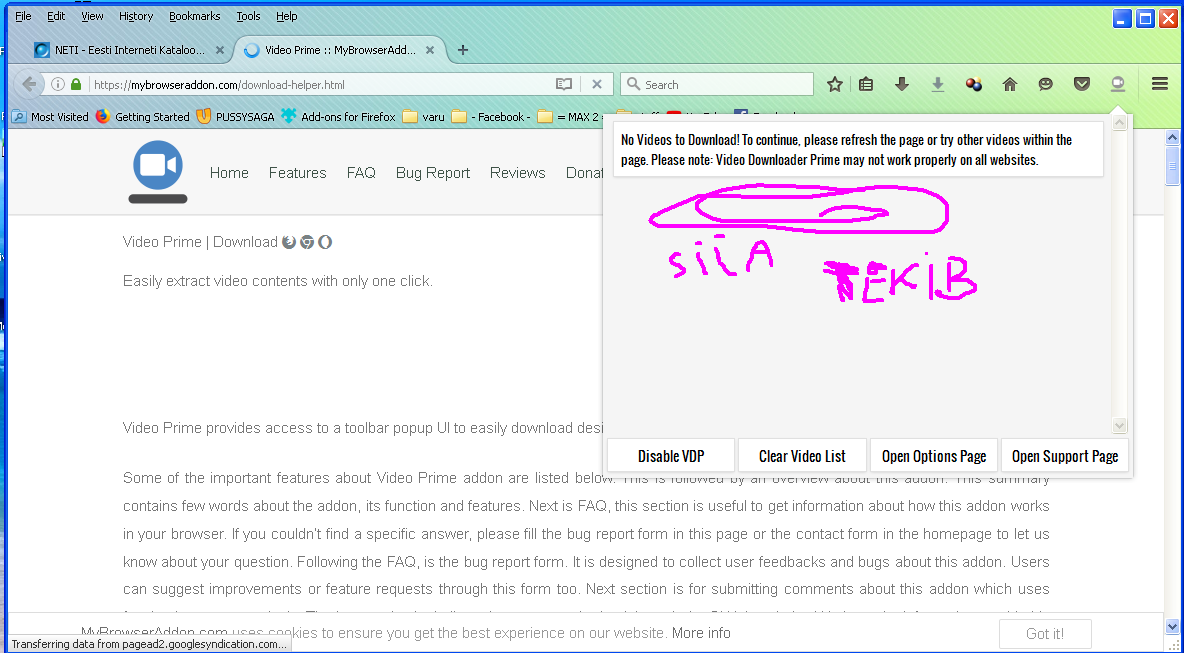Open a new tab with plus button
This screenshot has height=653, width=1184.
coord(463,50)
